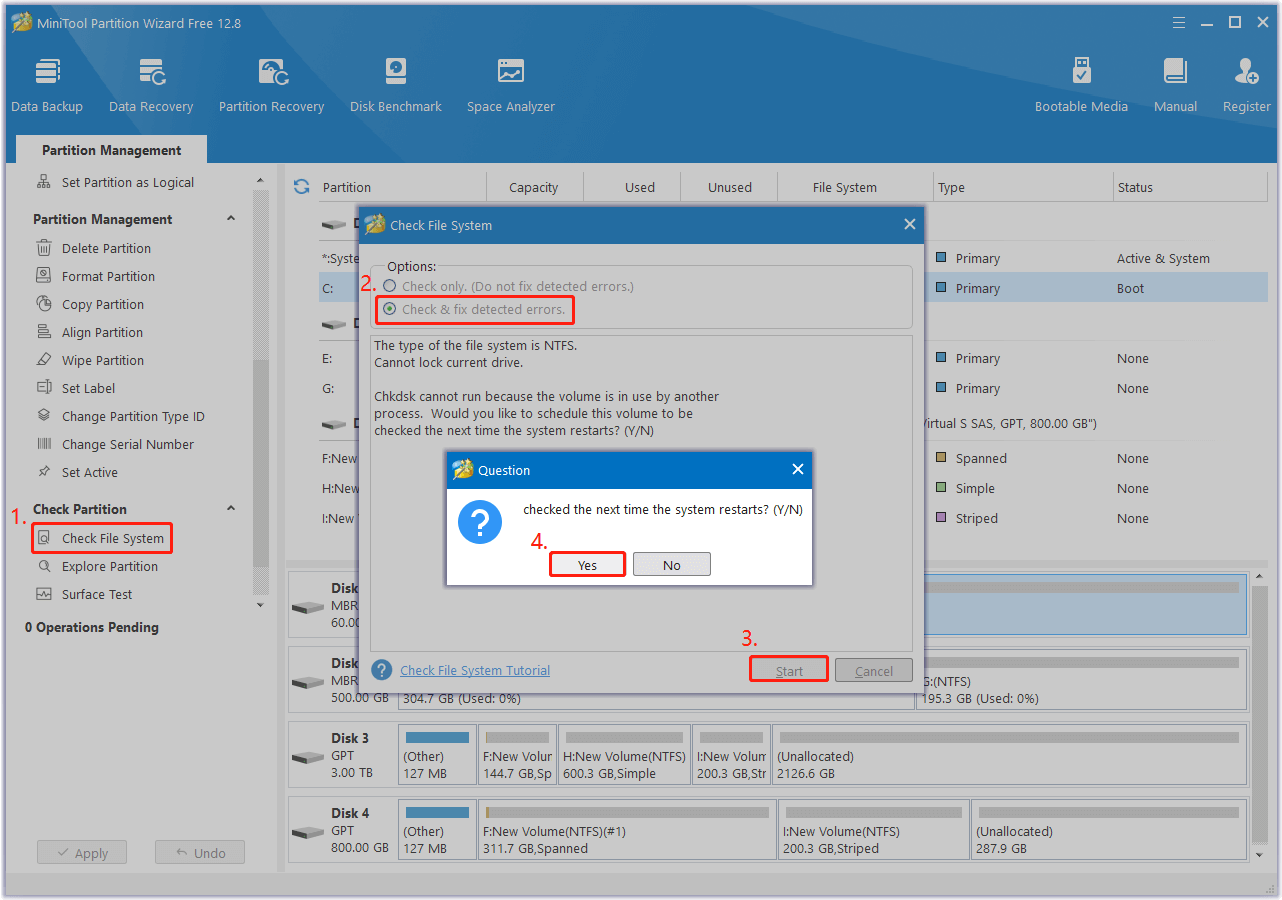Click the Simple type color square
The width and height of the screenshot is (1282, 900).
click(x=941, y=488)
